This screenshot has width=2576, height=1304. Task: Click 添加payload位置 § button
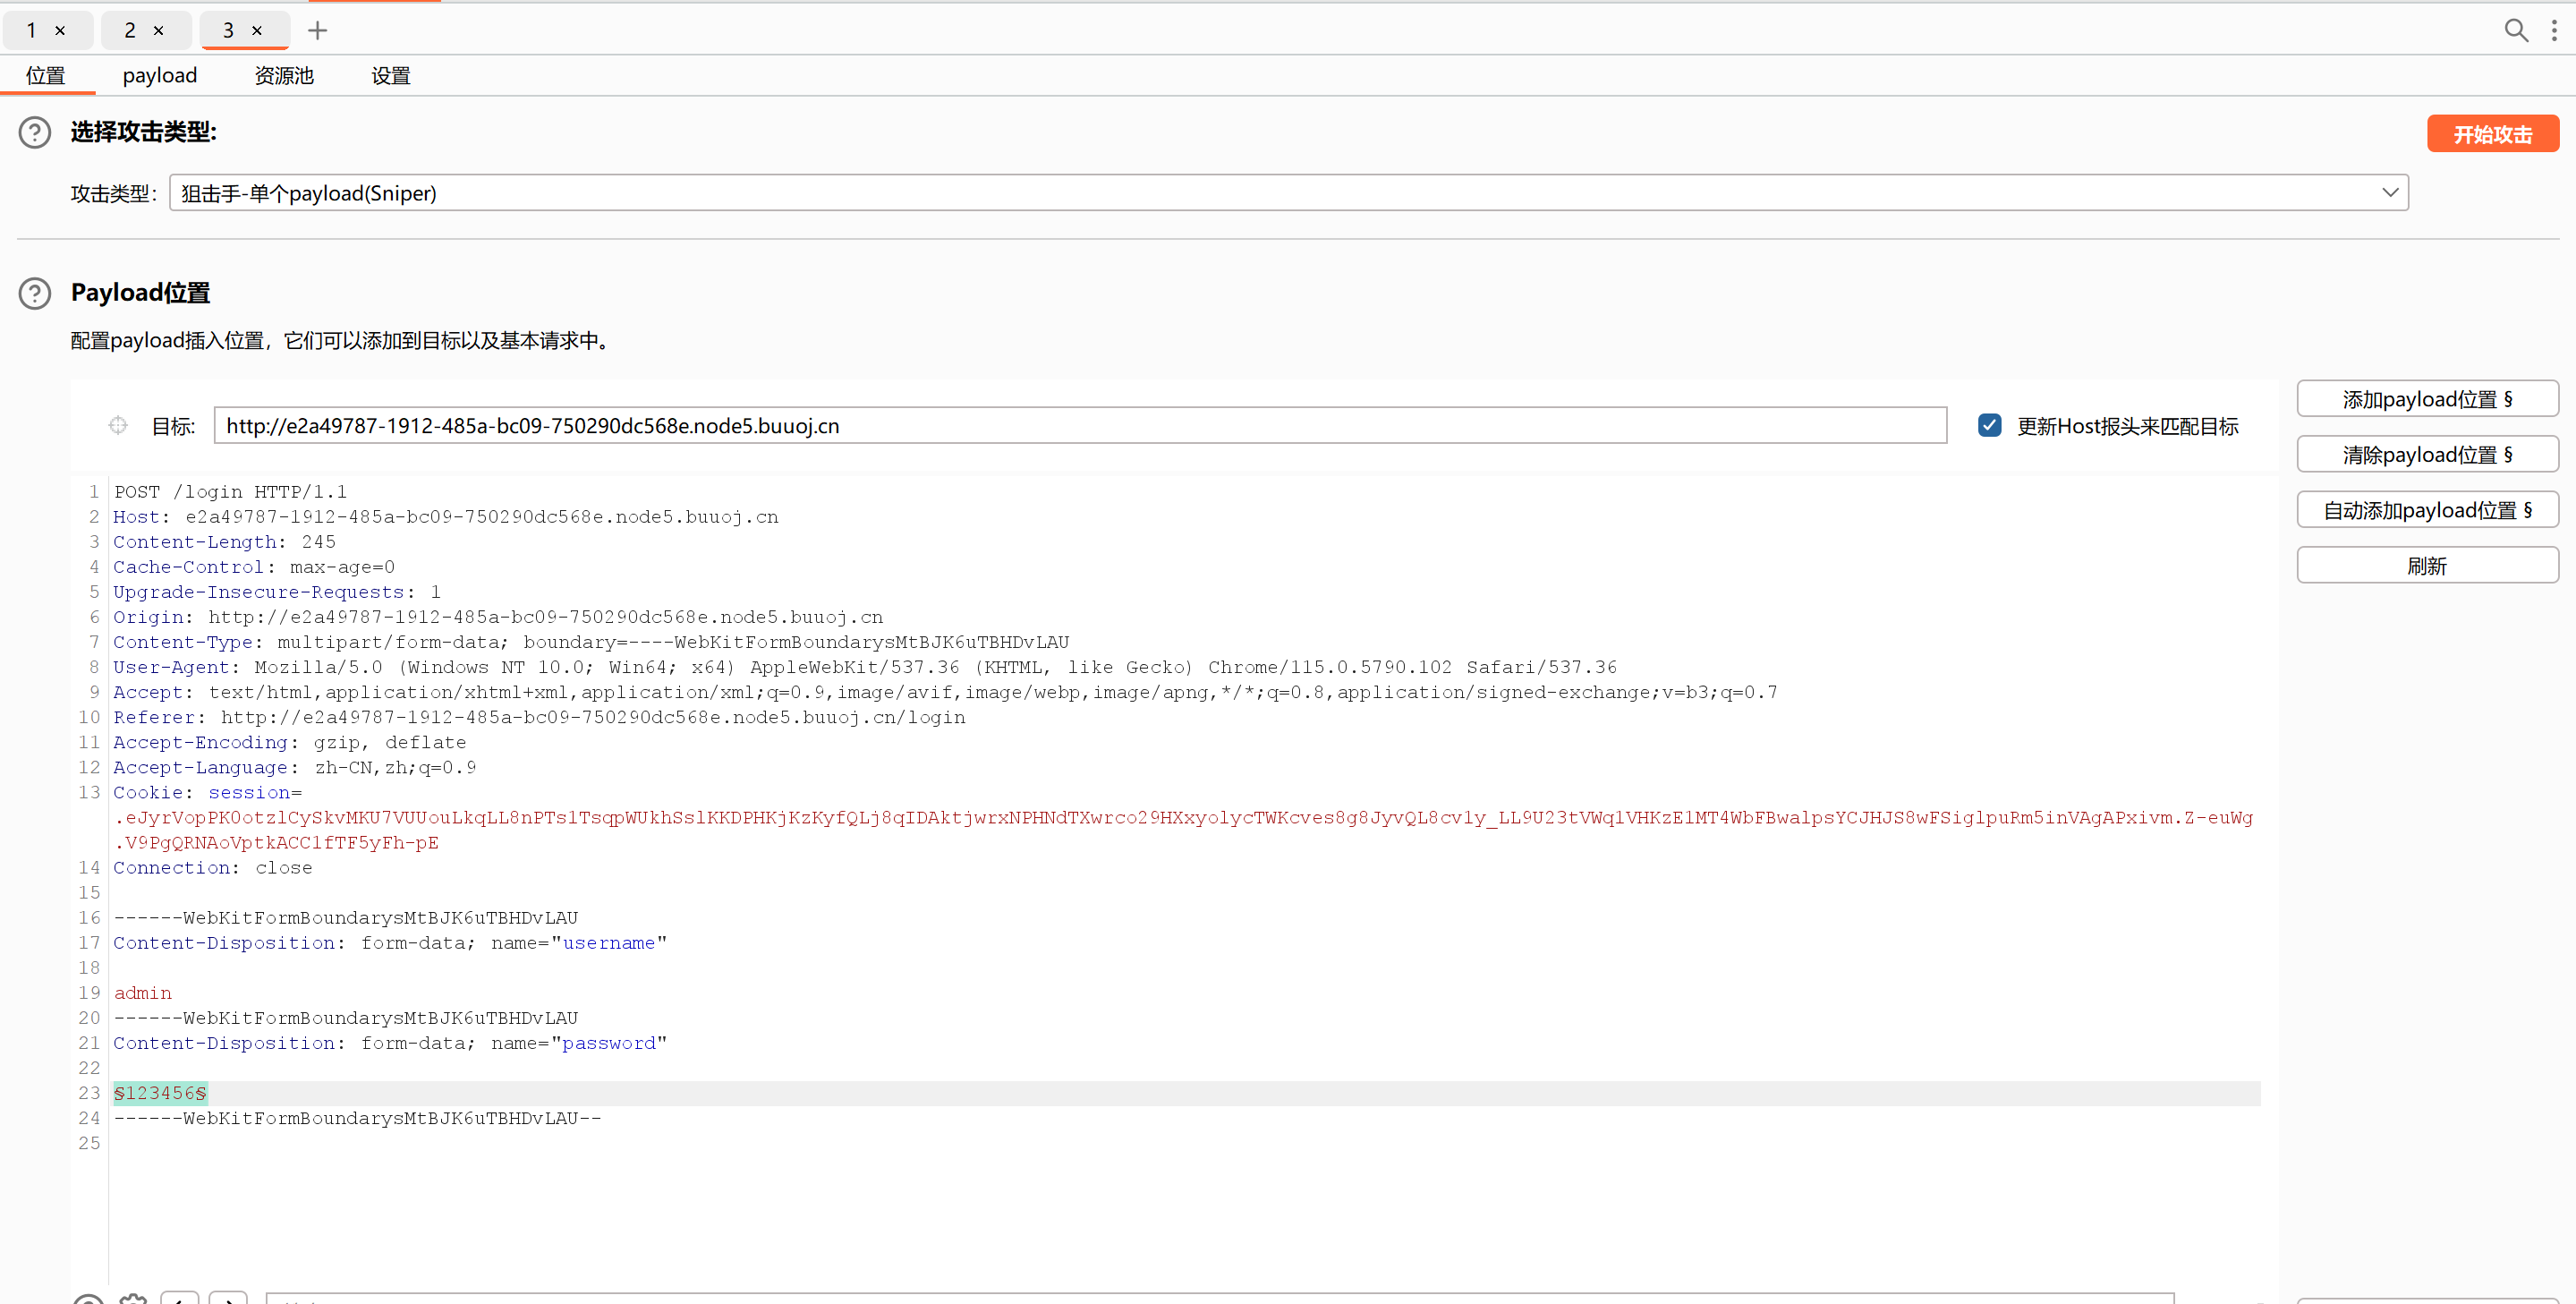click(x=2426, y=399)
